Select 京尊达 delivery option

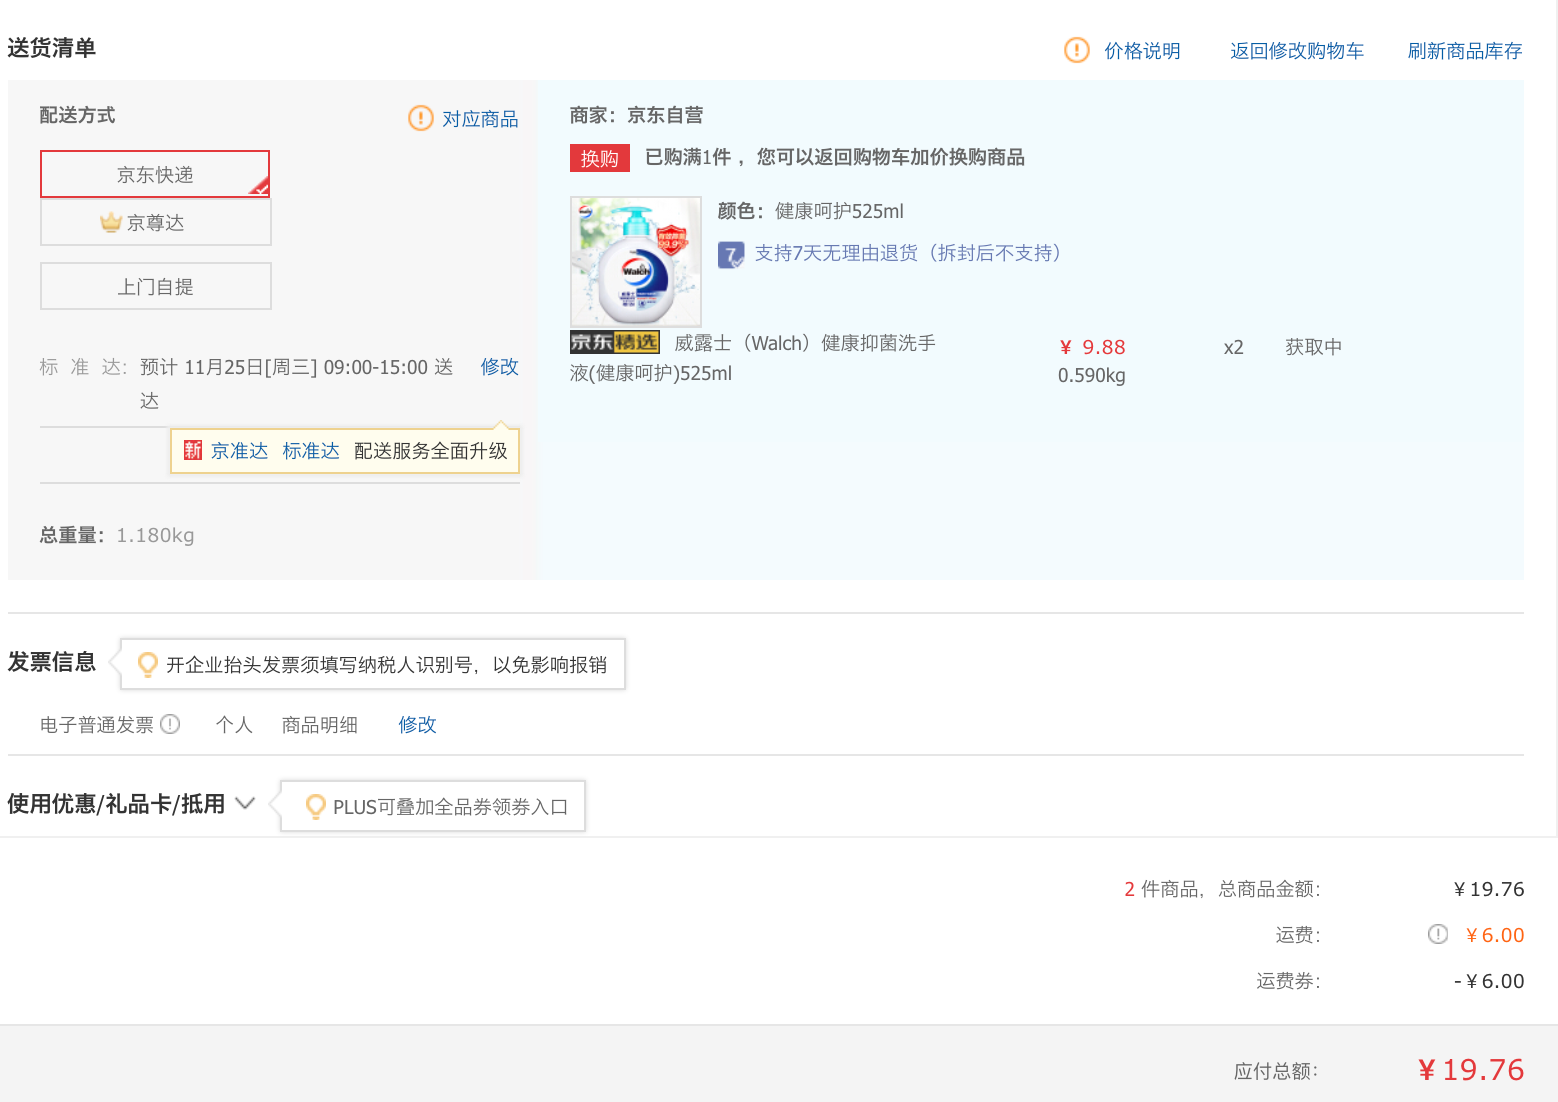[x=155, y=222]
